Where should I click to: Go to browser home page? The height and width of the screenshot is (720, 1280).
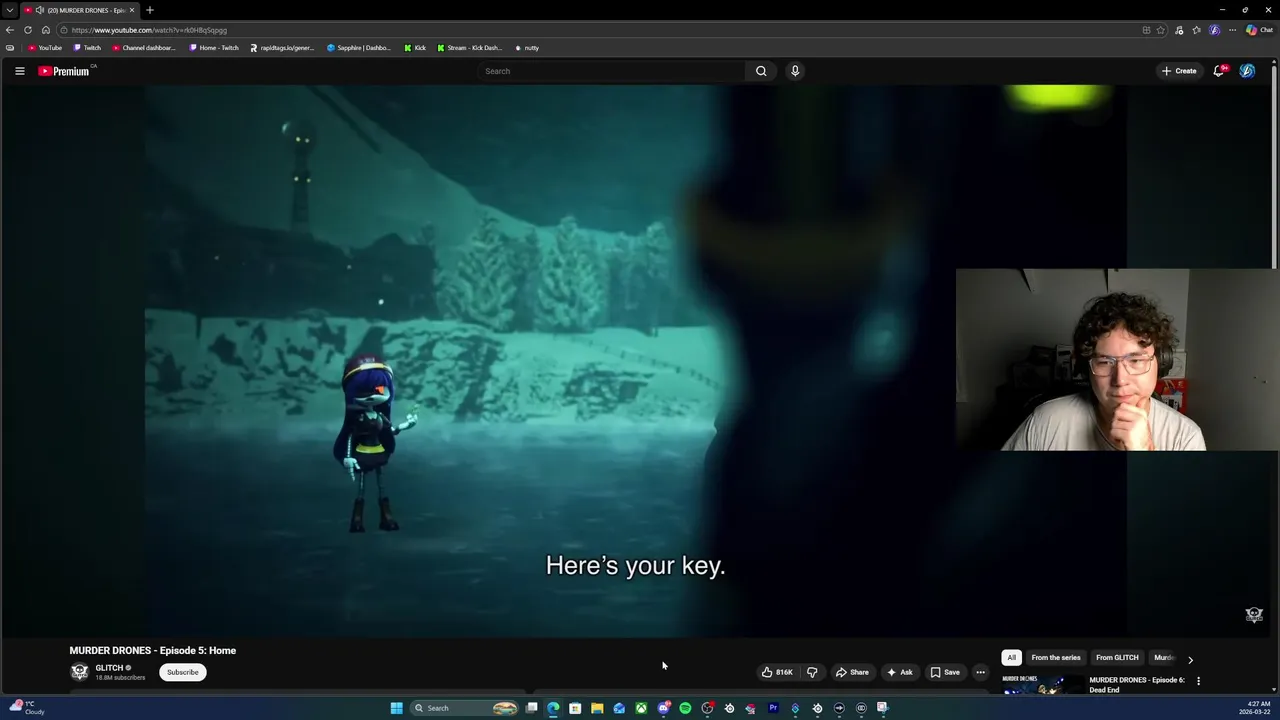point(45,30)
